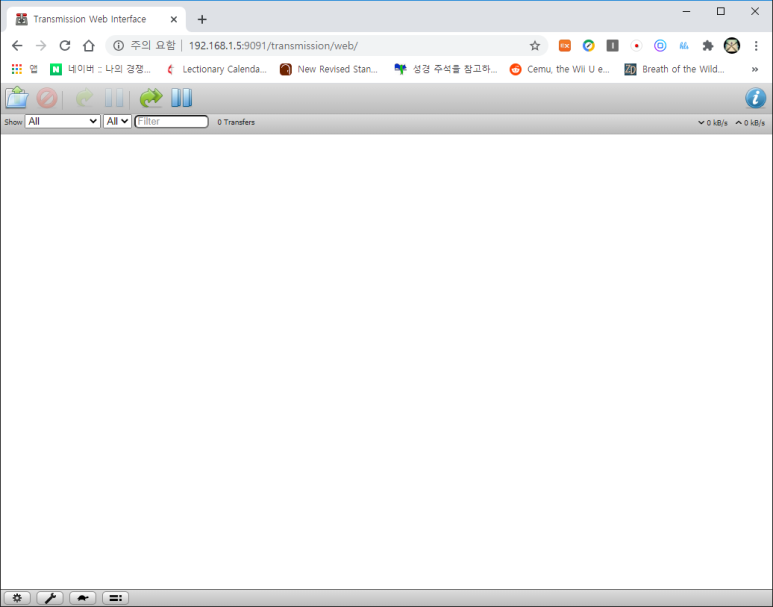Click the purple ring extension icon
773x607 pixels.
[x=660, y=46]
